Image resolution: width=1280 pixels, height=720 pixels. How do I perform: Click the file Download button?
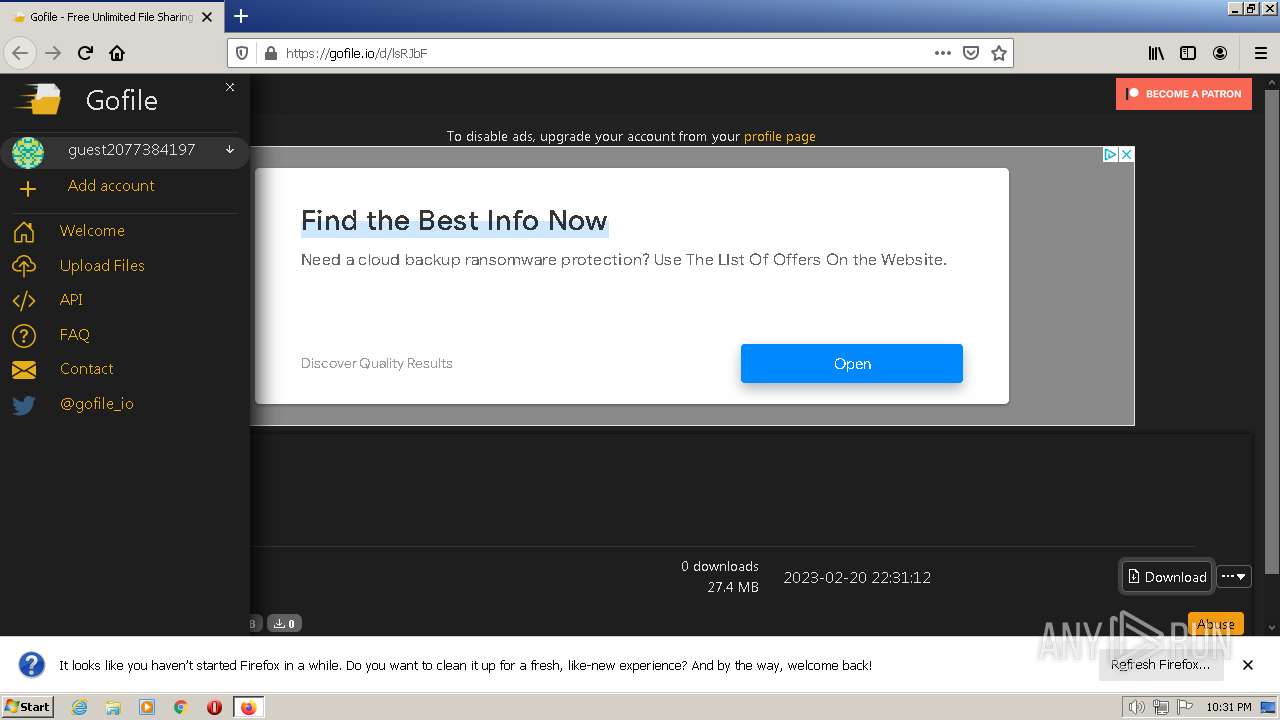tap(1167, 577)
